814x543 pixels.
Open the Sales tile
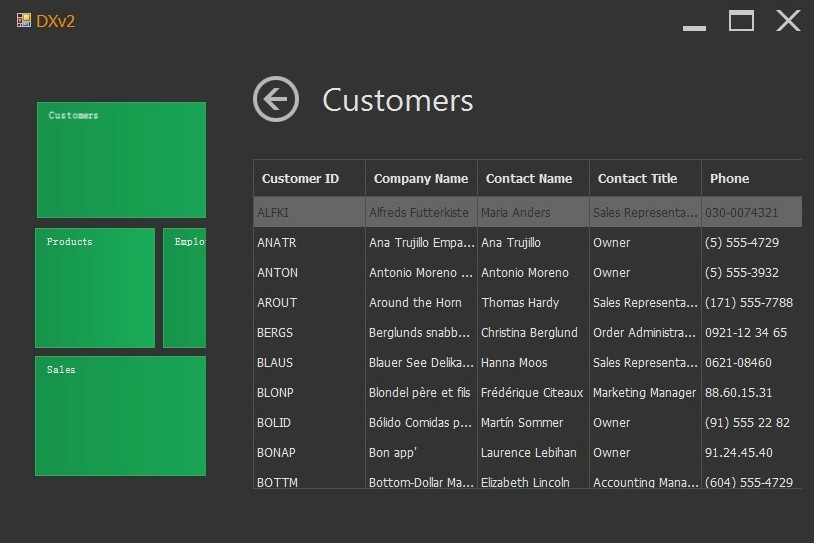(121, 416)
